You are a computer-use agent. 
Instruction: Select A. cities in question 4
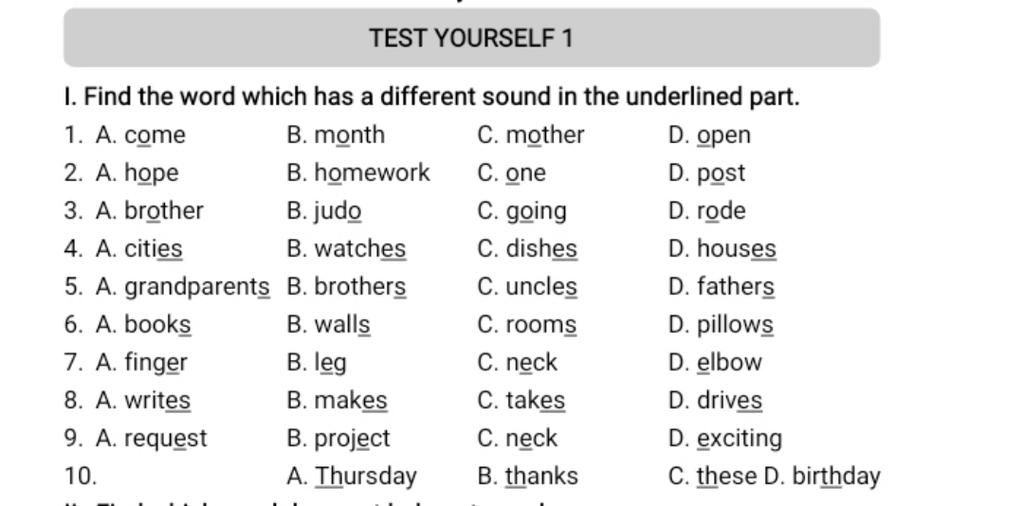(x=139, y=249)
